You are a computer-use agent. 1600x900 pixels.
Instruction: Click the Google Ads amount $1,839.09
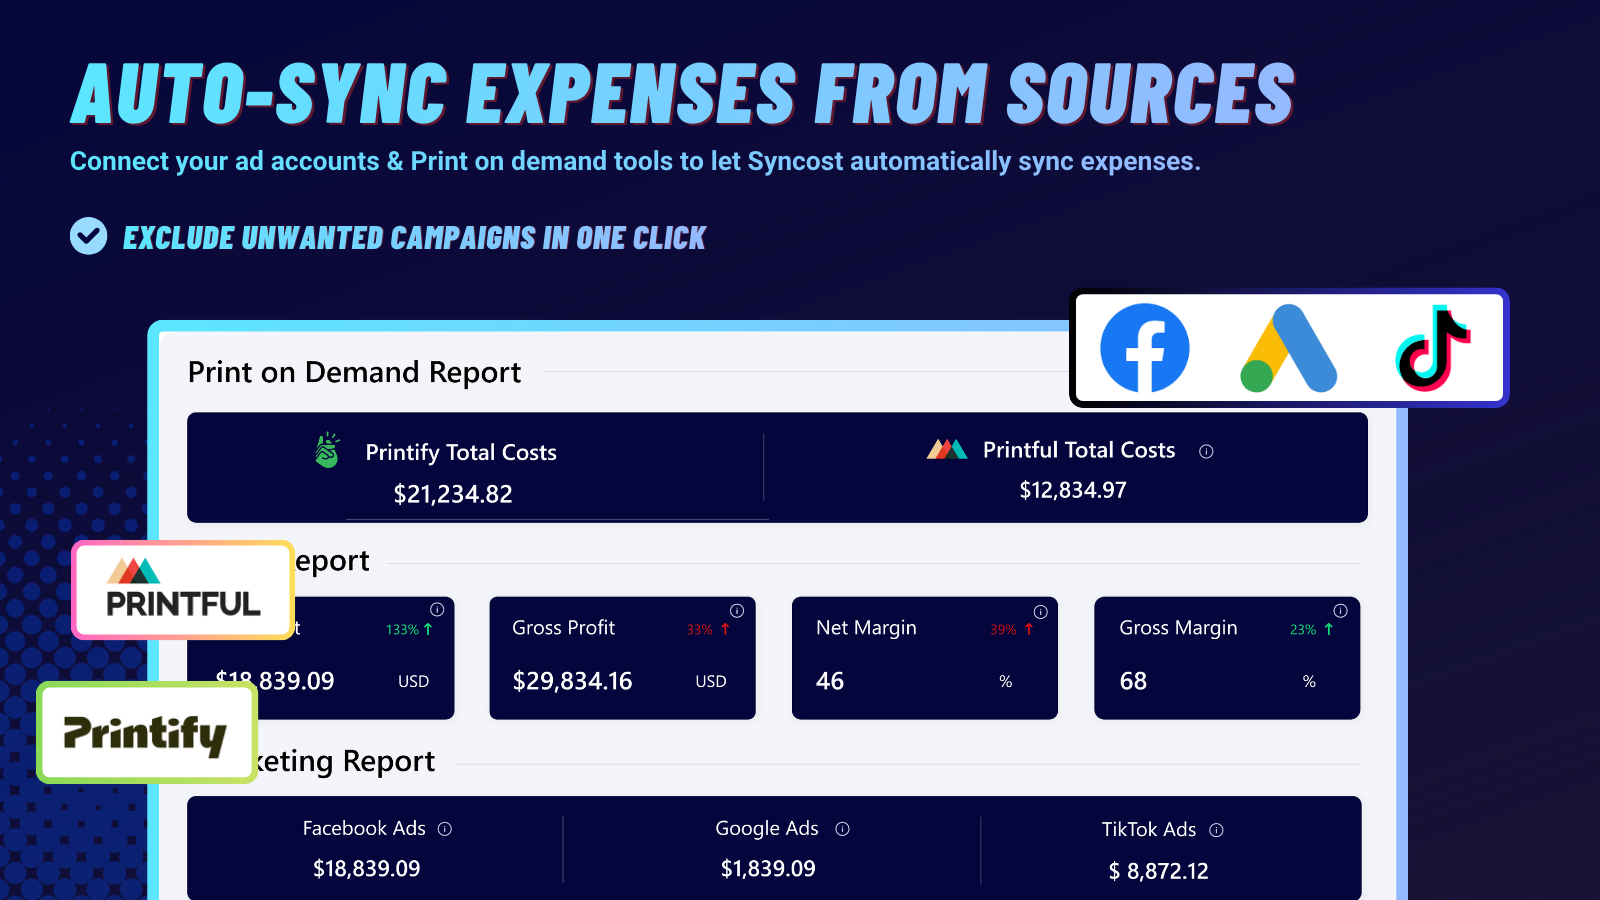(768, 869)
